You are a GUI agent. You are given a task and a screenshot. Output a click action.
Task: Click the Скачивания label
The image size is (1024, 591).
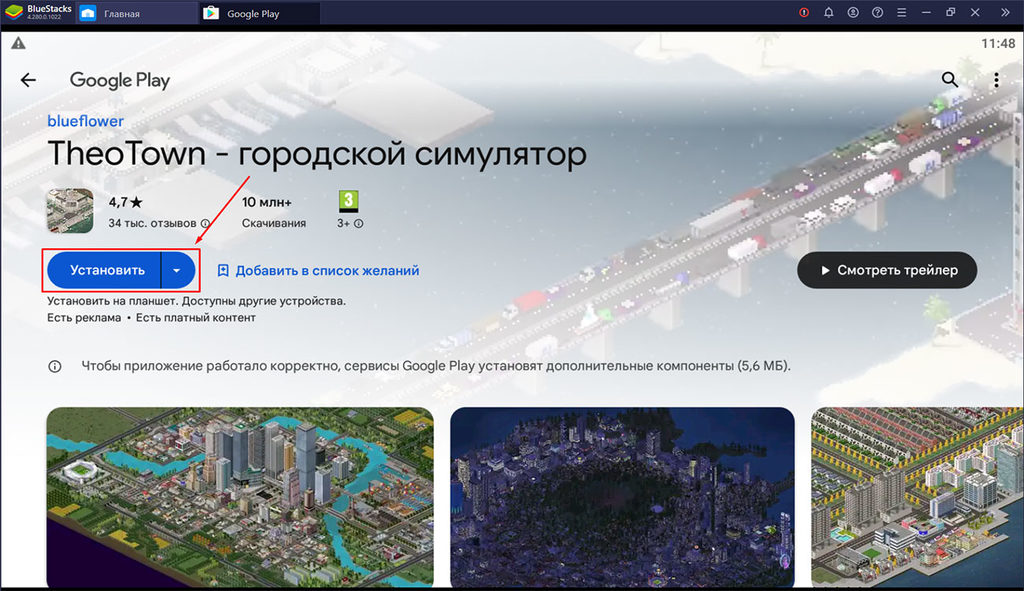tap(274, 223)
